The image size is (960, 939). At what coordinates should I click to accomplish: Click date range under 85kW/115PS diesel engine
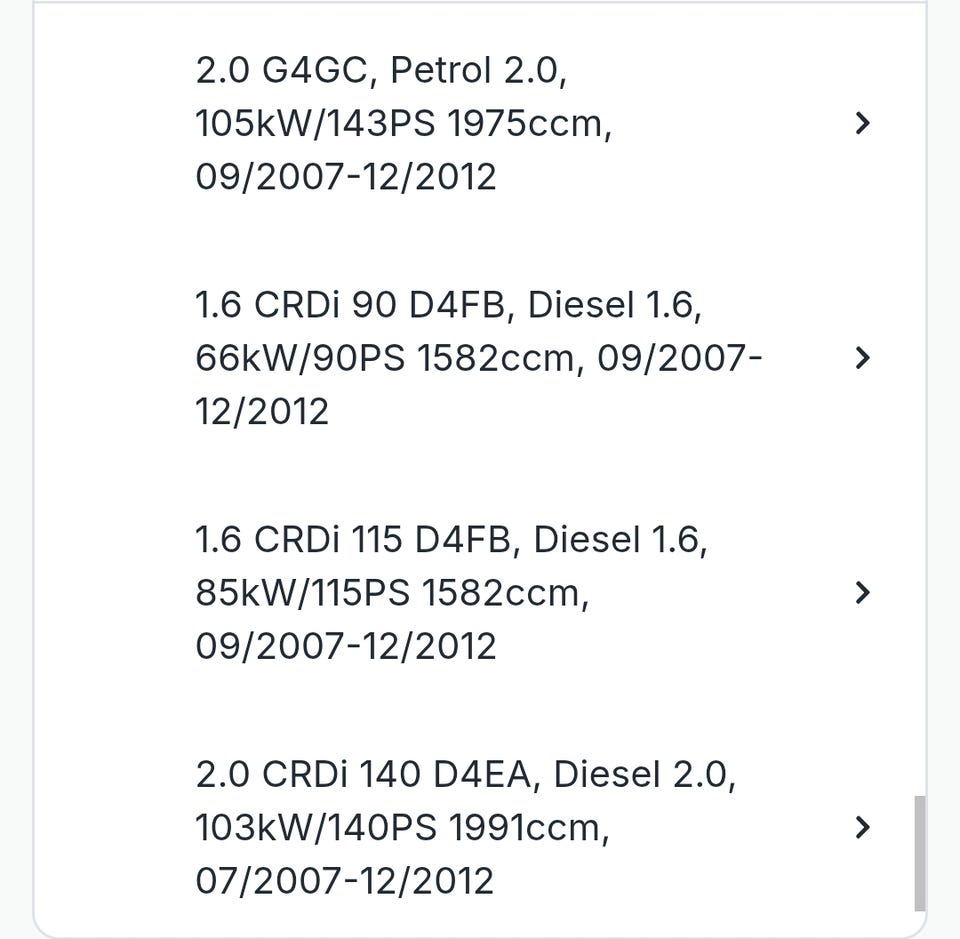345,646
